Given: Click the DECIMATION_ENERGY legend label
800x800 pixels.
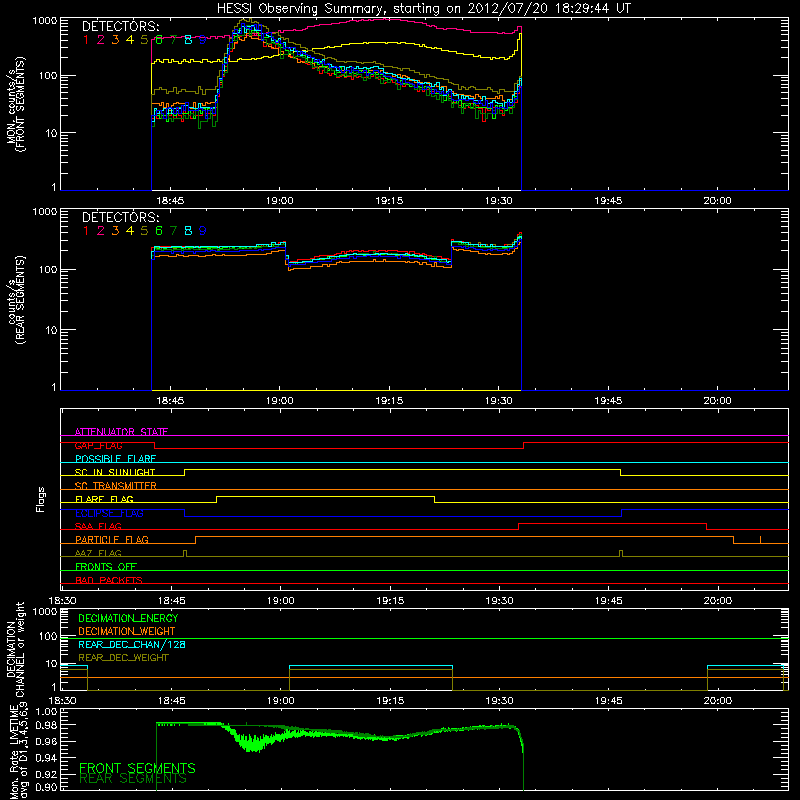Looking at the screenshot, I should [128, 618].
